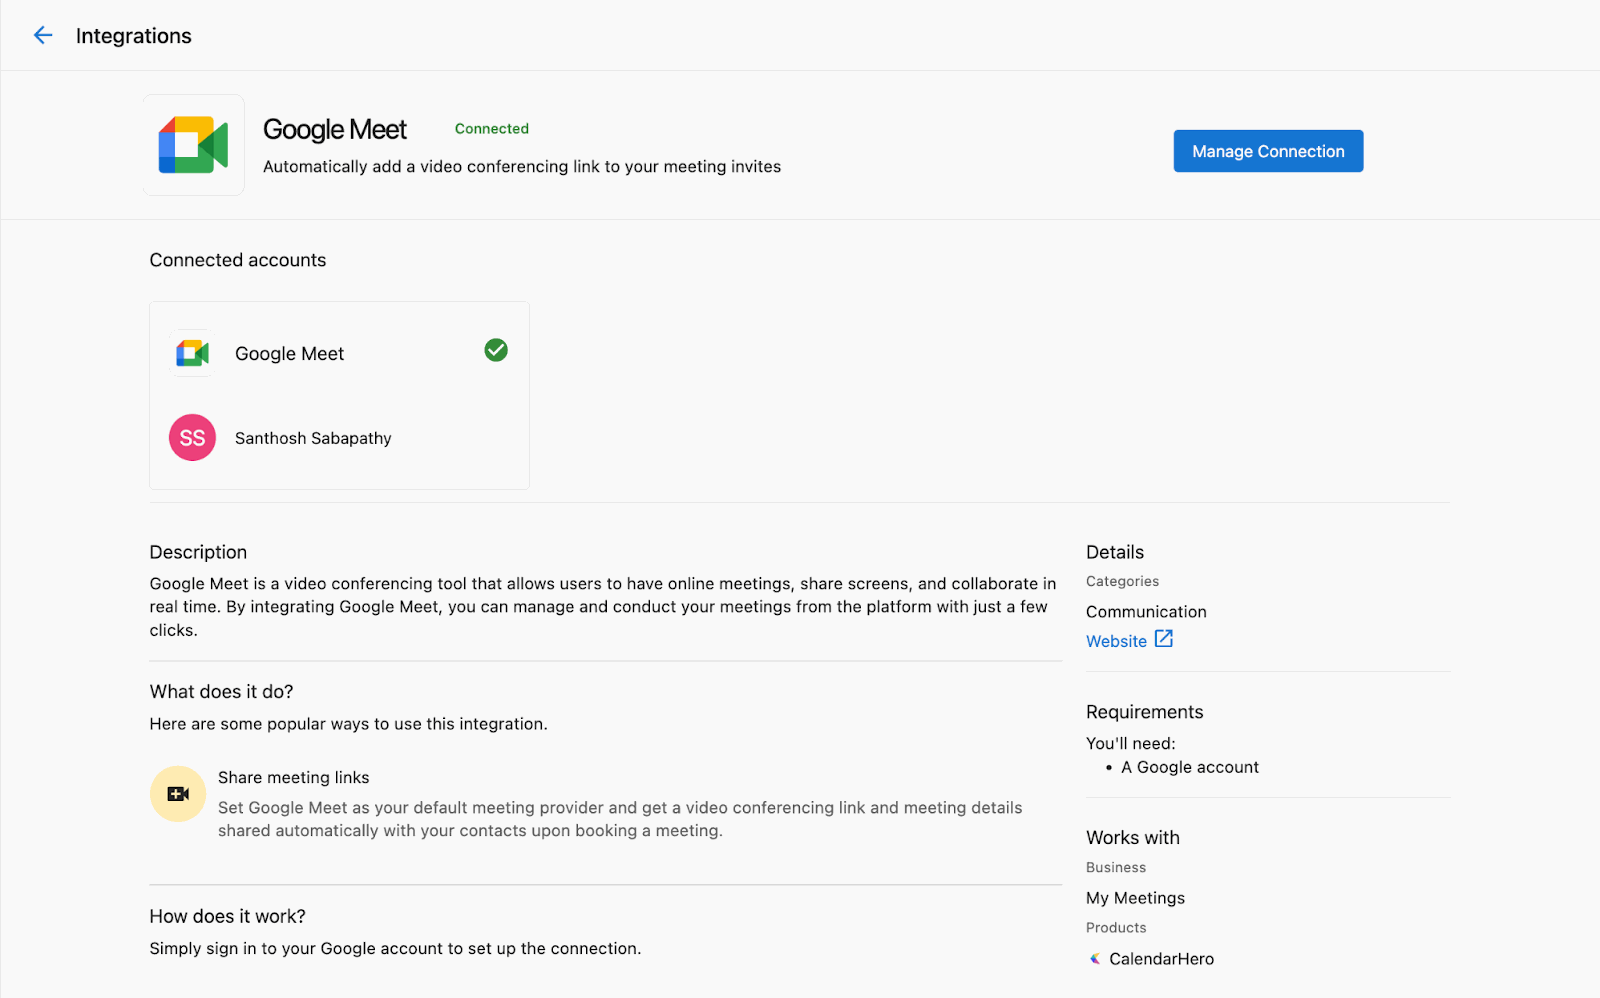Go back using the Integrations arrow
Image resolution: width=1600 pixels, height=998 pixels.
[x=43, y=36]
